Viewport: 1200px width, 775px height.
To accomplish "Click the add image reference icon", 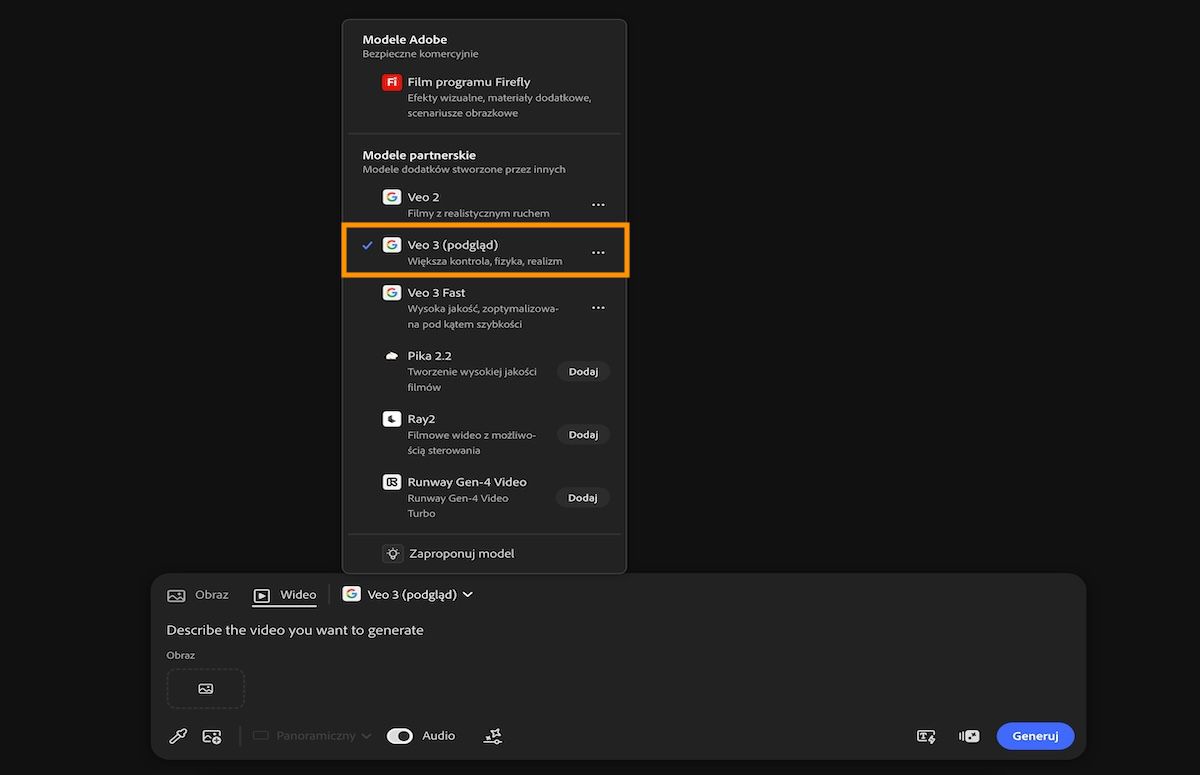I will pos(211,736).
